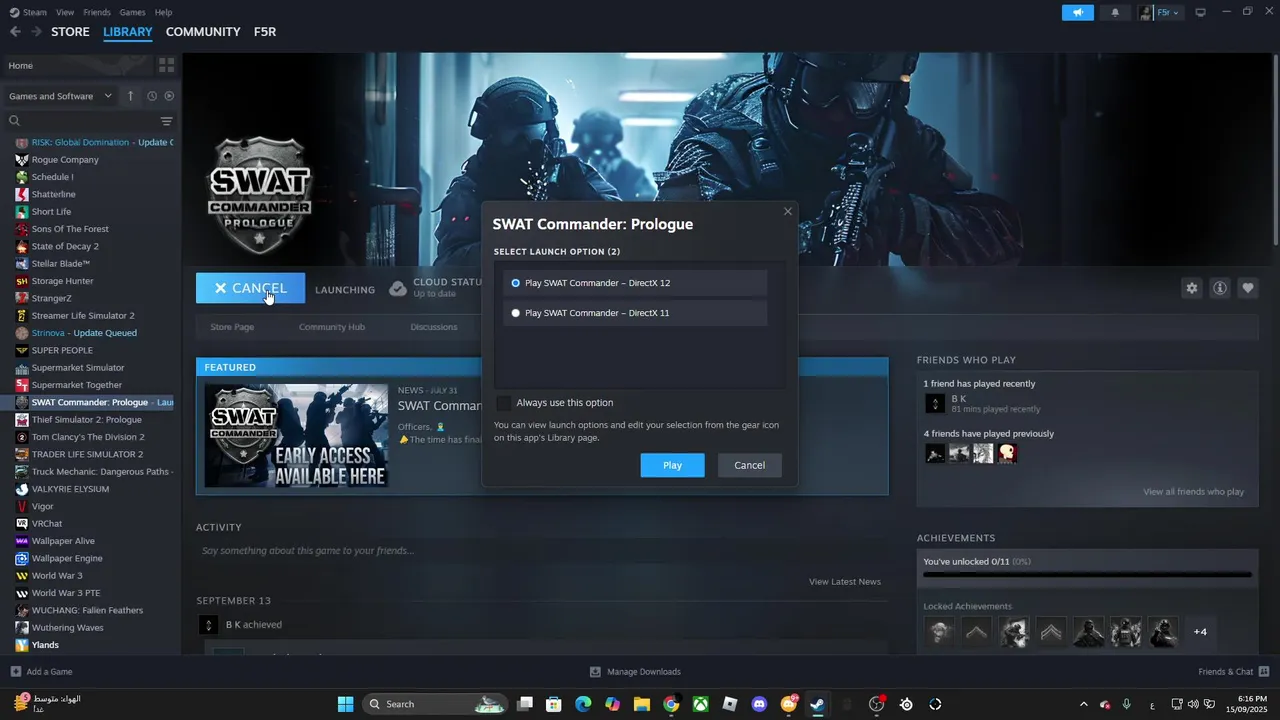The width and height of the screenshot is (1280, 720).
Task: Select Rogue Company in library list
Action: pos(65,160)
